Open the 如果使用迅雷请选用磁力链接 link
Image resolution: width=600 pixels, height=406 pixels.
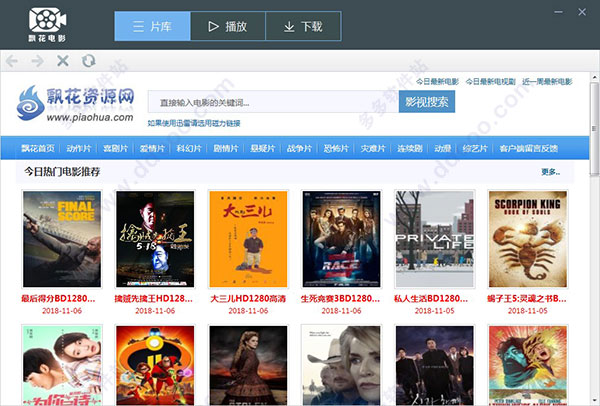point(194,123)
